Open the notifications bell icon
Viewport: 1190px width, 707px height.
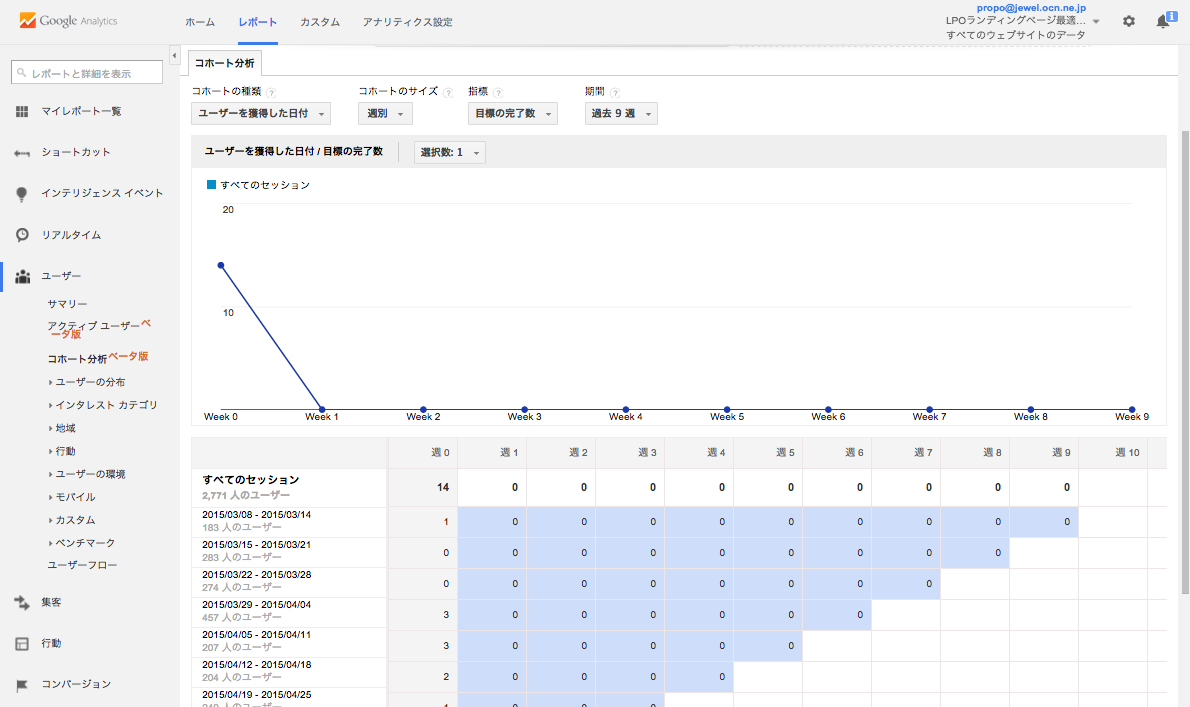coord(1163,21)
